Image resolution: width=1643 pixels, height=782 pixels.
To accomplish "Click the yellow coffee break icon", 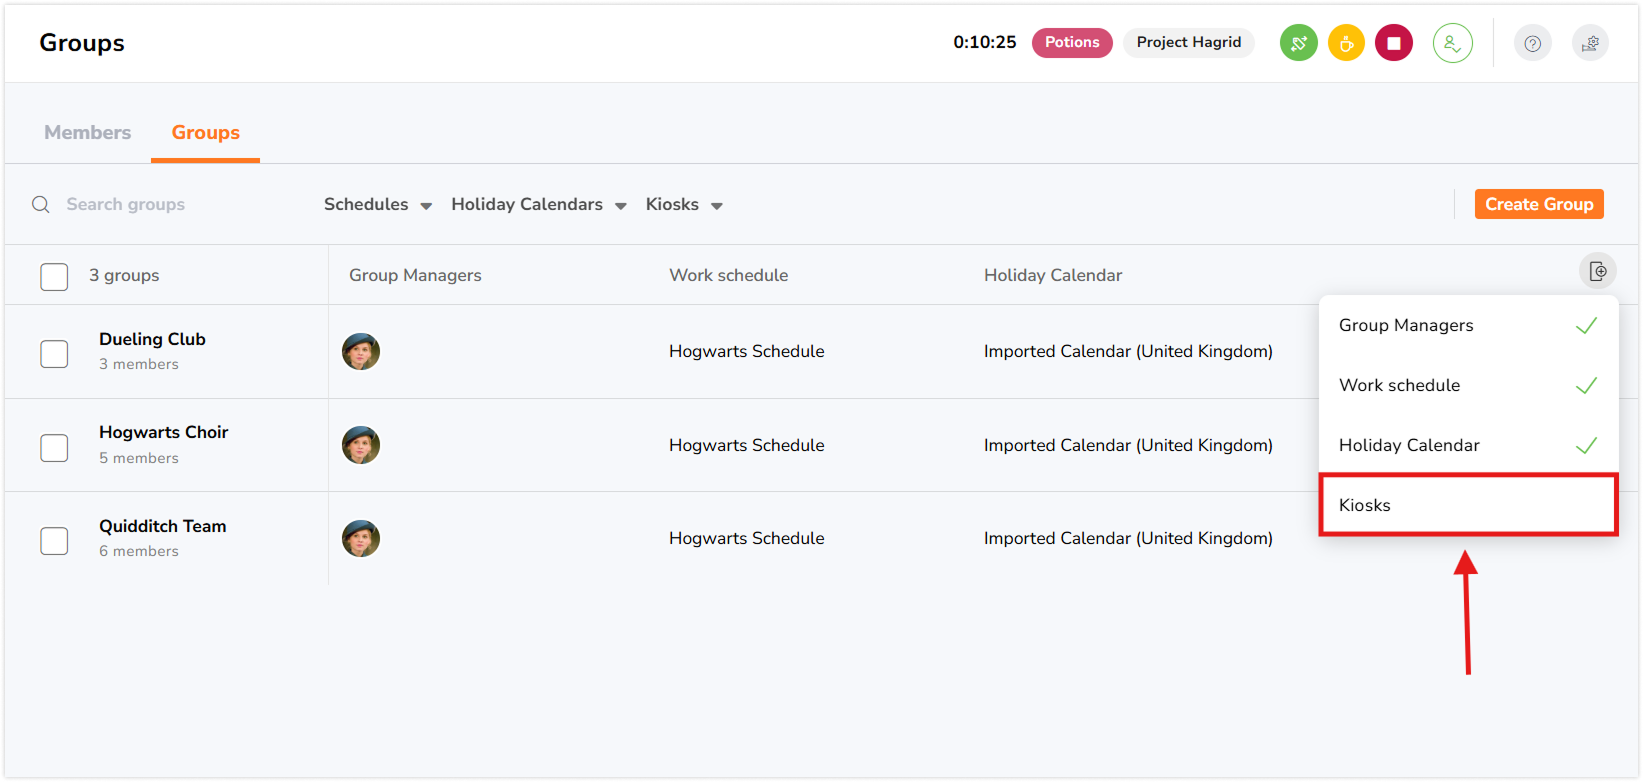I will coord(1346,43).
